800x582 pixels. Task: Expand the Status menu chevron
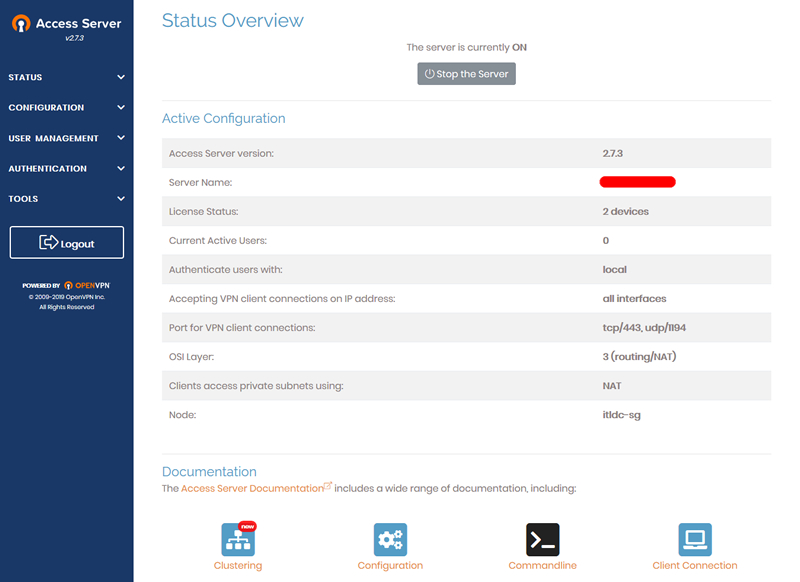(x=121, y=77)
